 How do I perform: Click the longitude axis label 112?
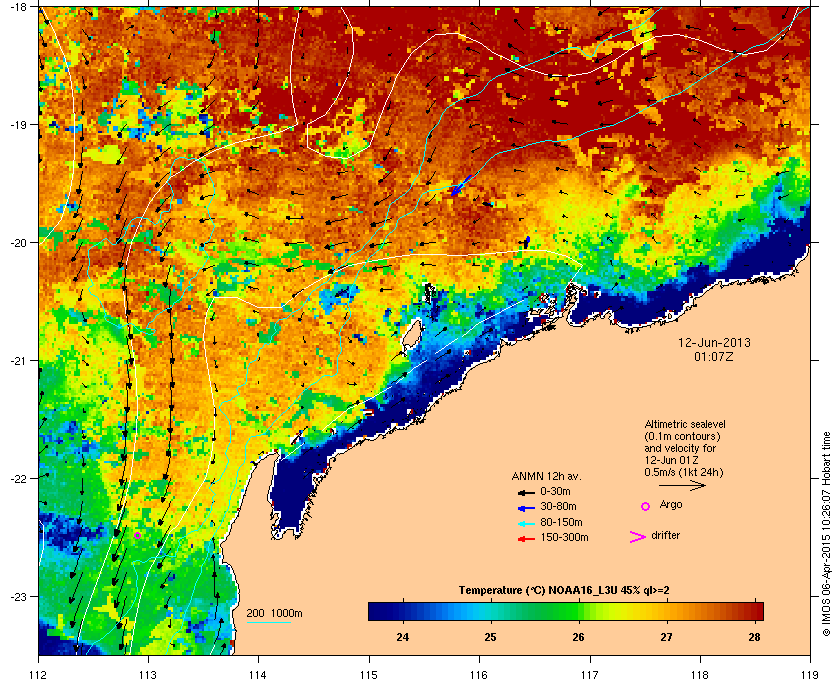click(x=38, y=675)
